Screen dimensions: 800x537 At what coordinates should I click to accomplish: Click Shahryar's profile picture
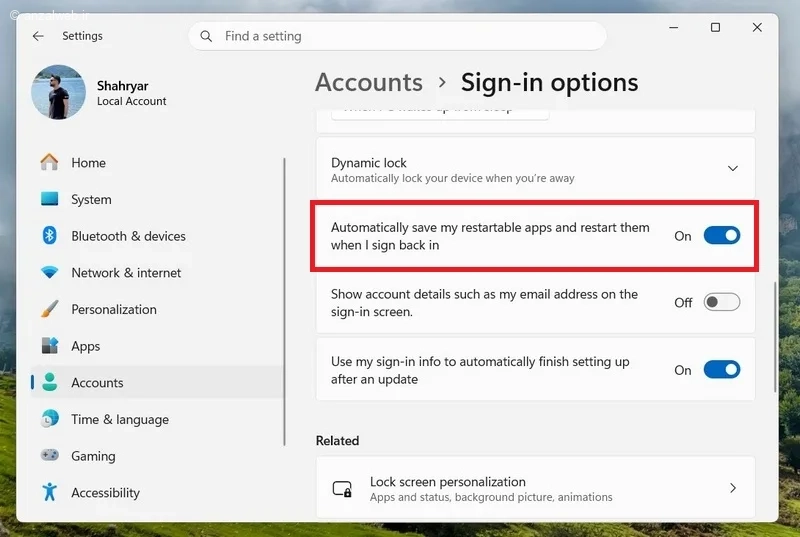(x=59, y=92)
